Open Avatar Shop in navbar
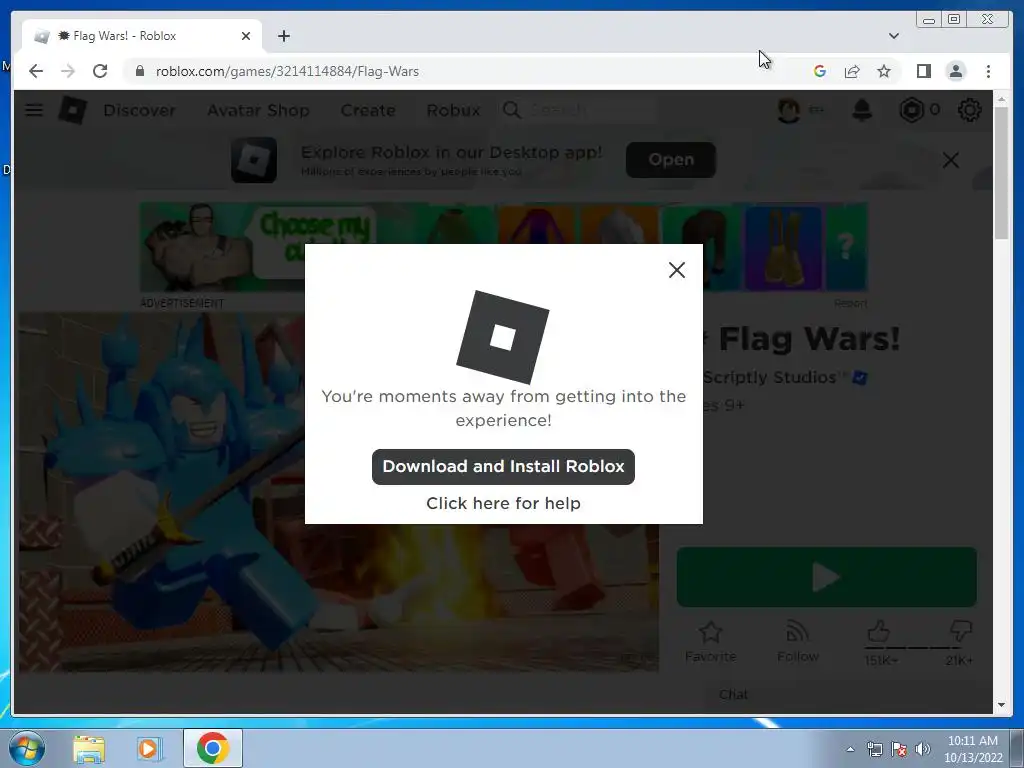 (258, 110)
